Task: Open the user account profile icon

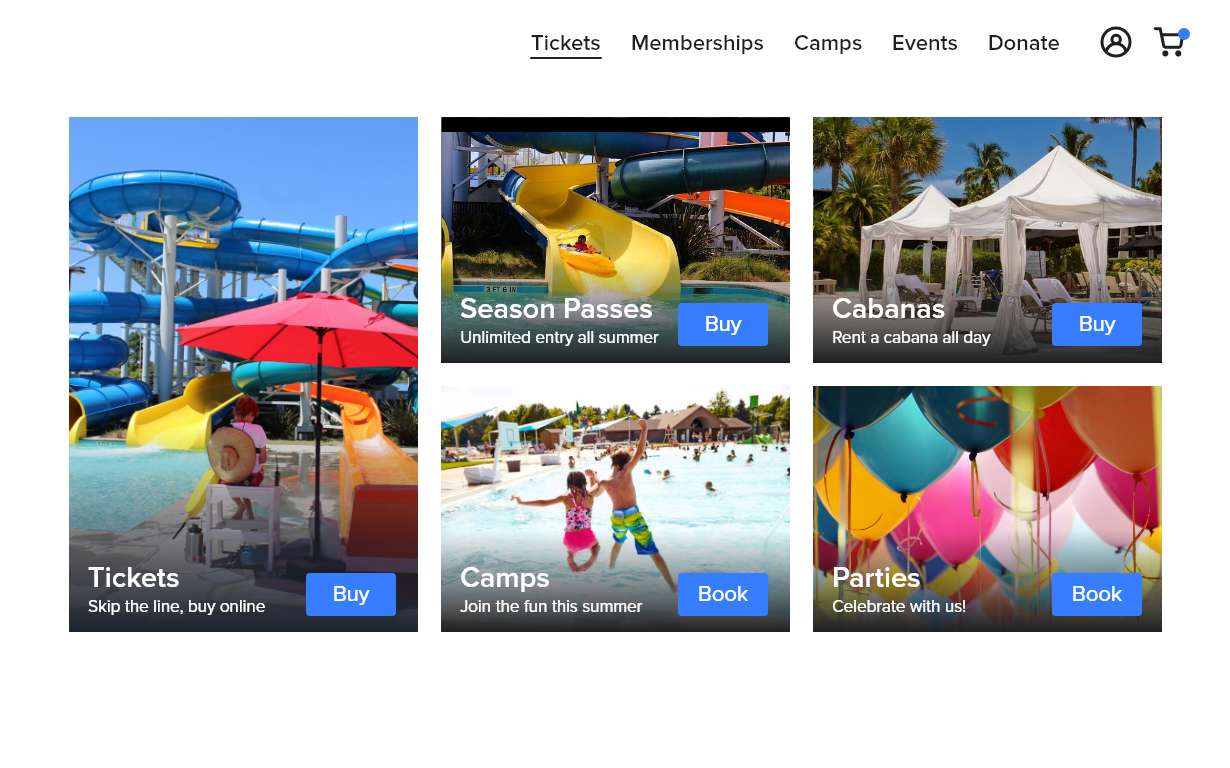Action: [1115, 42]
